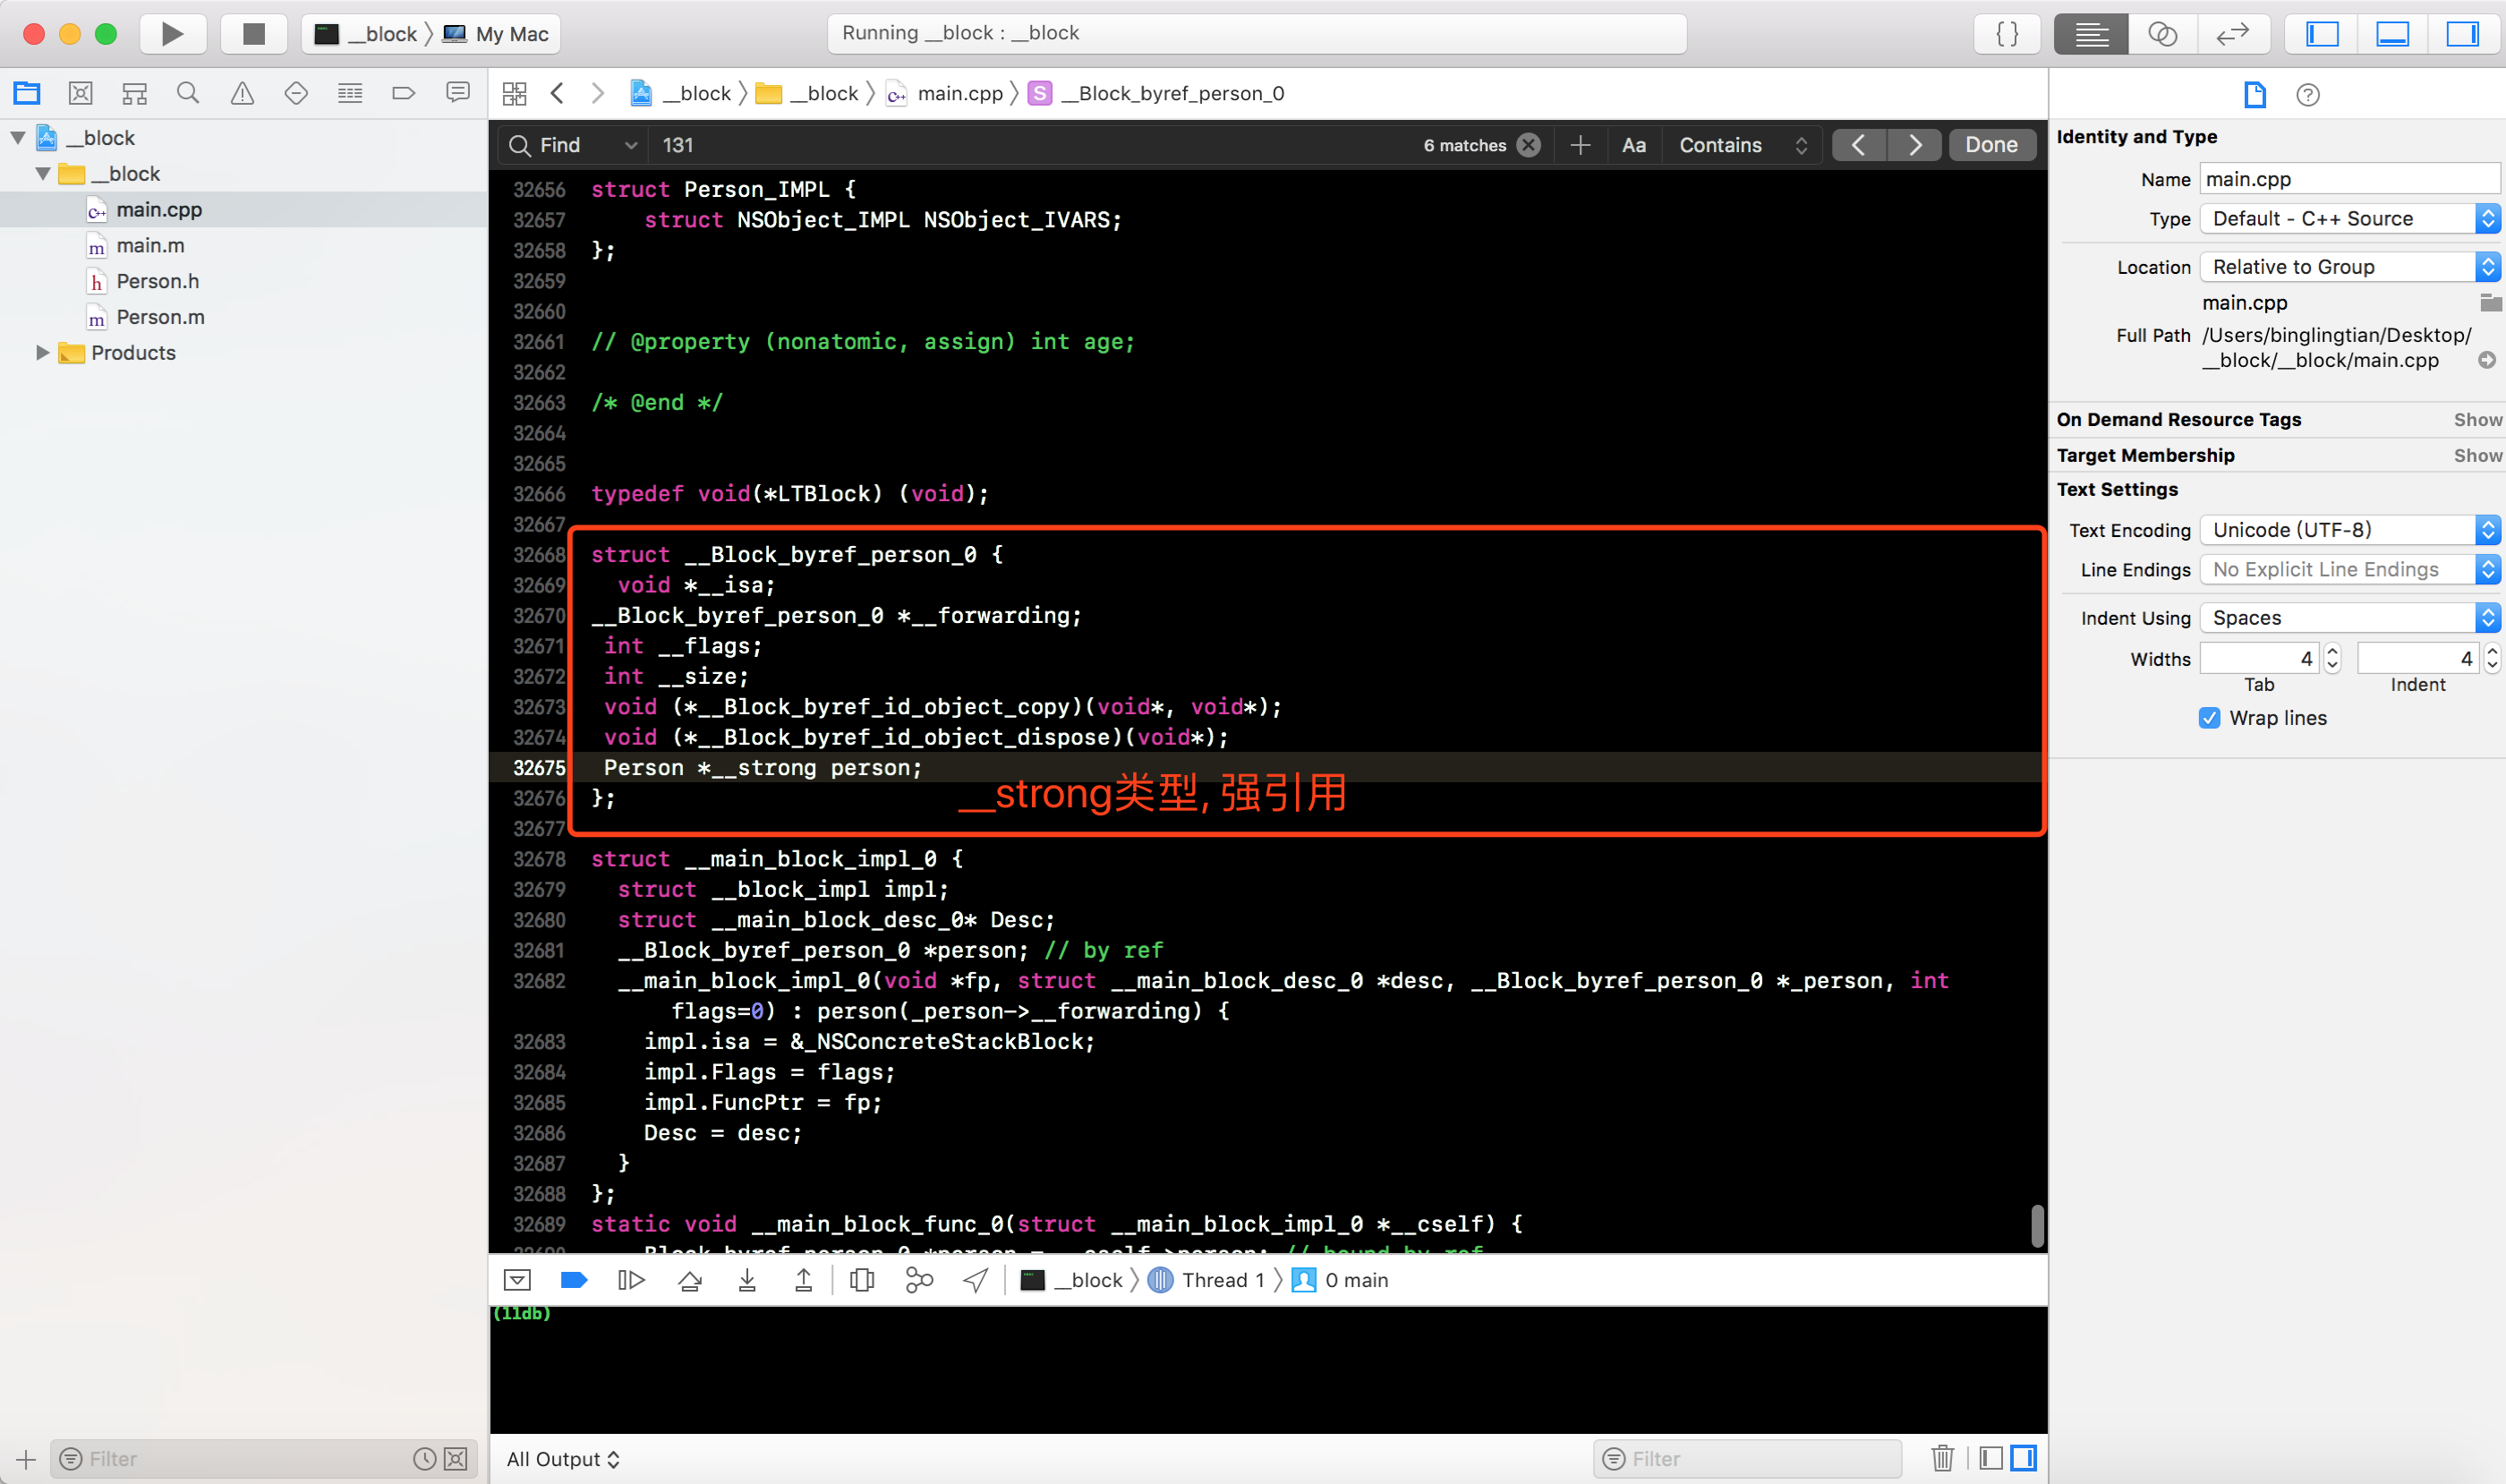
Task: Clear the find search field
Action: click(1529, 145)
